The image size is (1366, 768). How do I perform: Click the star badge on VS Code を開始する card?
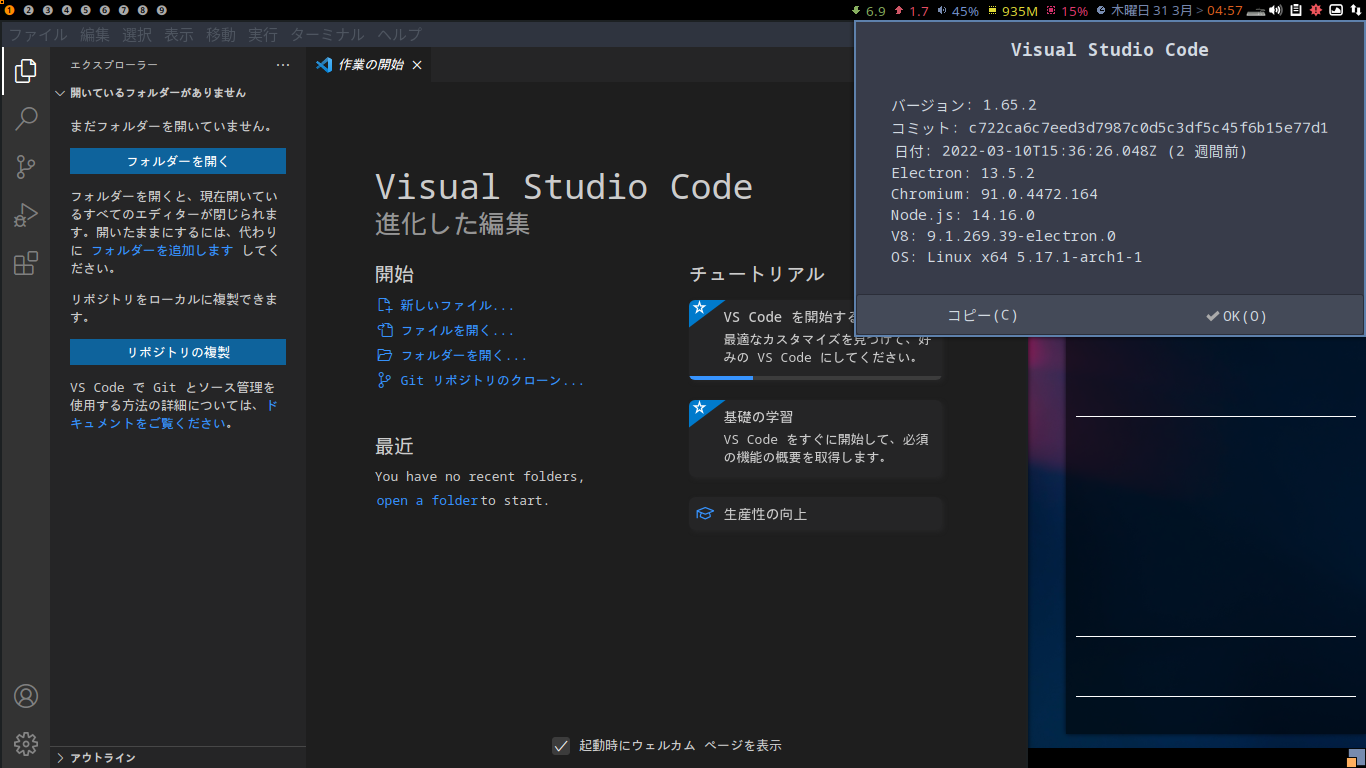[700, 308]
